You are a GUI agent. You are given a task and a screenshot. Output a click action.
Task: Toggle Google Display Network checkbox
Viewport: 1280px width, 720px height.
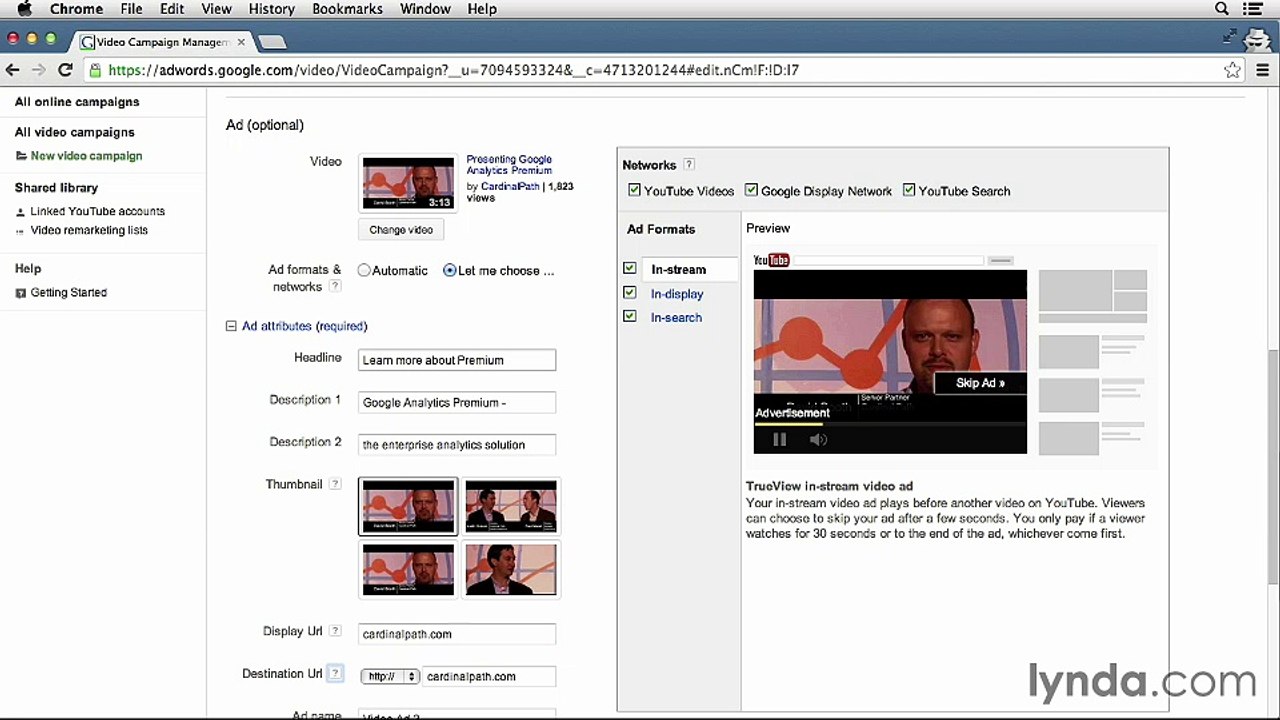tap(751, 190)
